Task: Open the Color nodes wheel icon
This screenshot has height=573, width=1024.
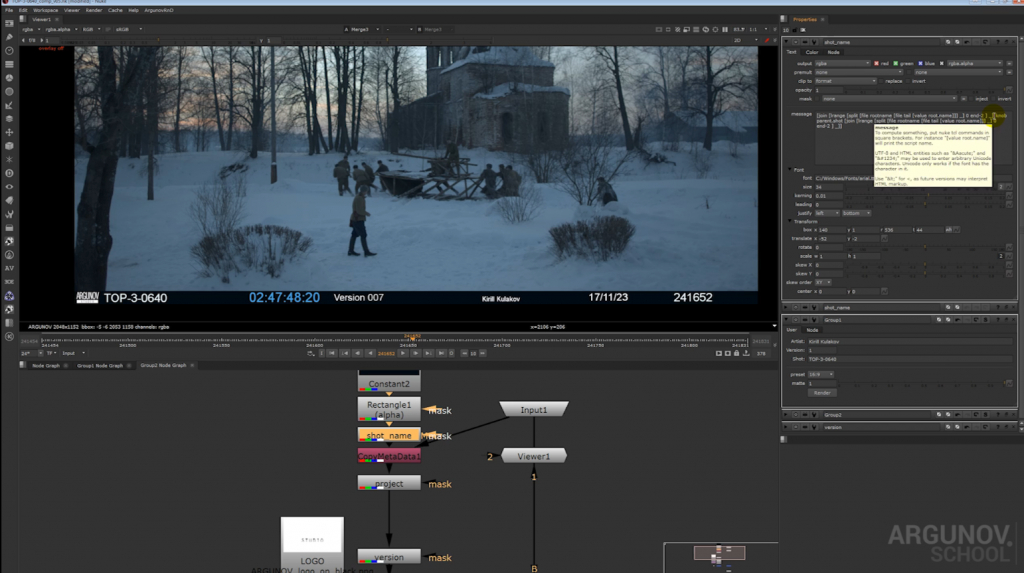Action: [9, 78]
